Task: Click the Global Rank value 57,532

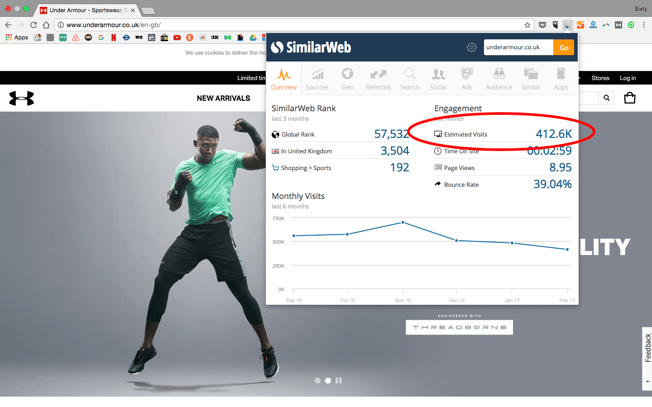Action: pyautogui.click(x=391, y=134)
